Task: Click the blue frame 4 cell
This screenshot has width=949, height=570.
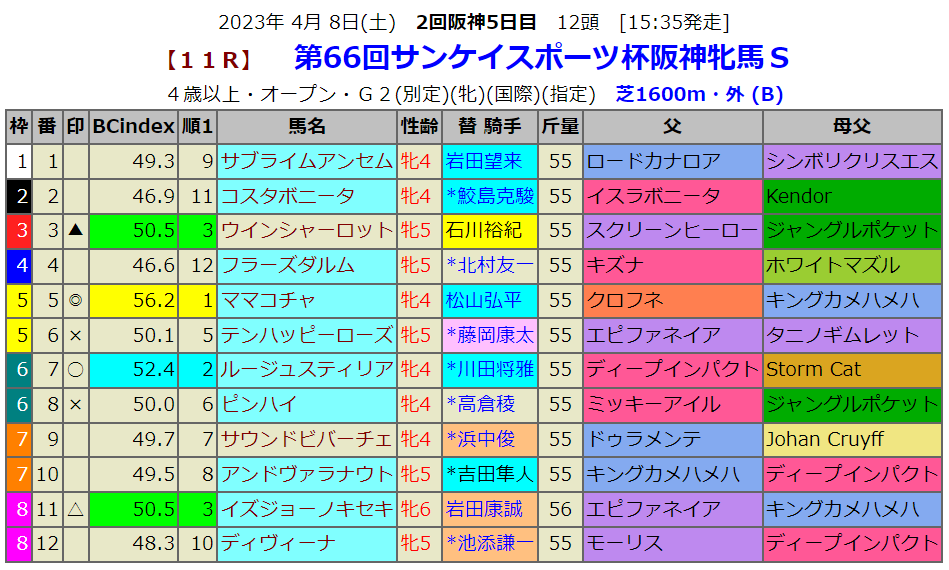Action: point(20,266)
